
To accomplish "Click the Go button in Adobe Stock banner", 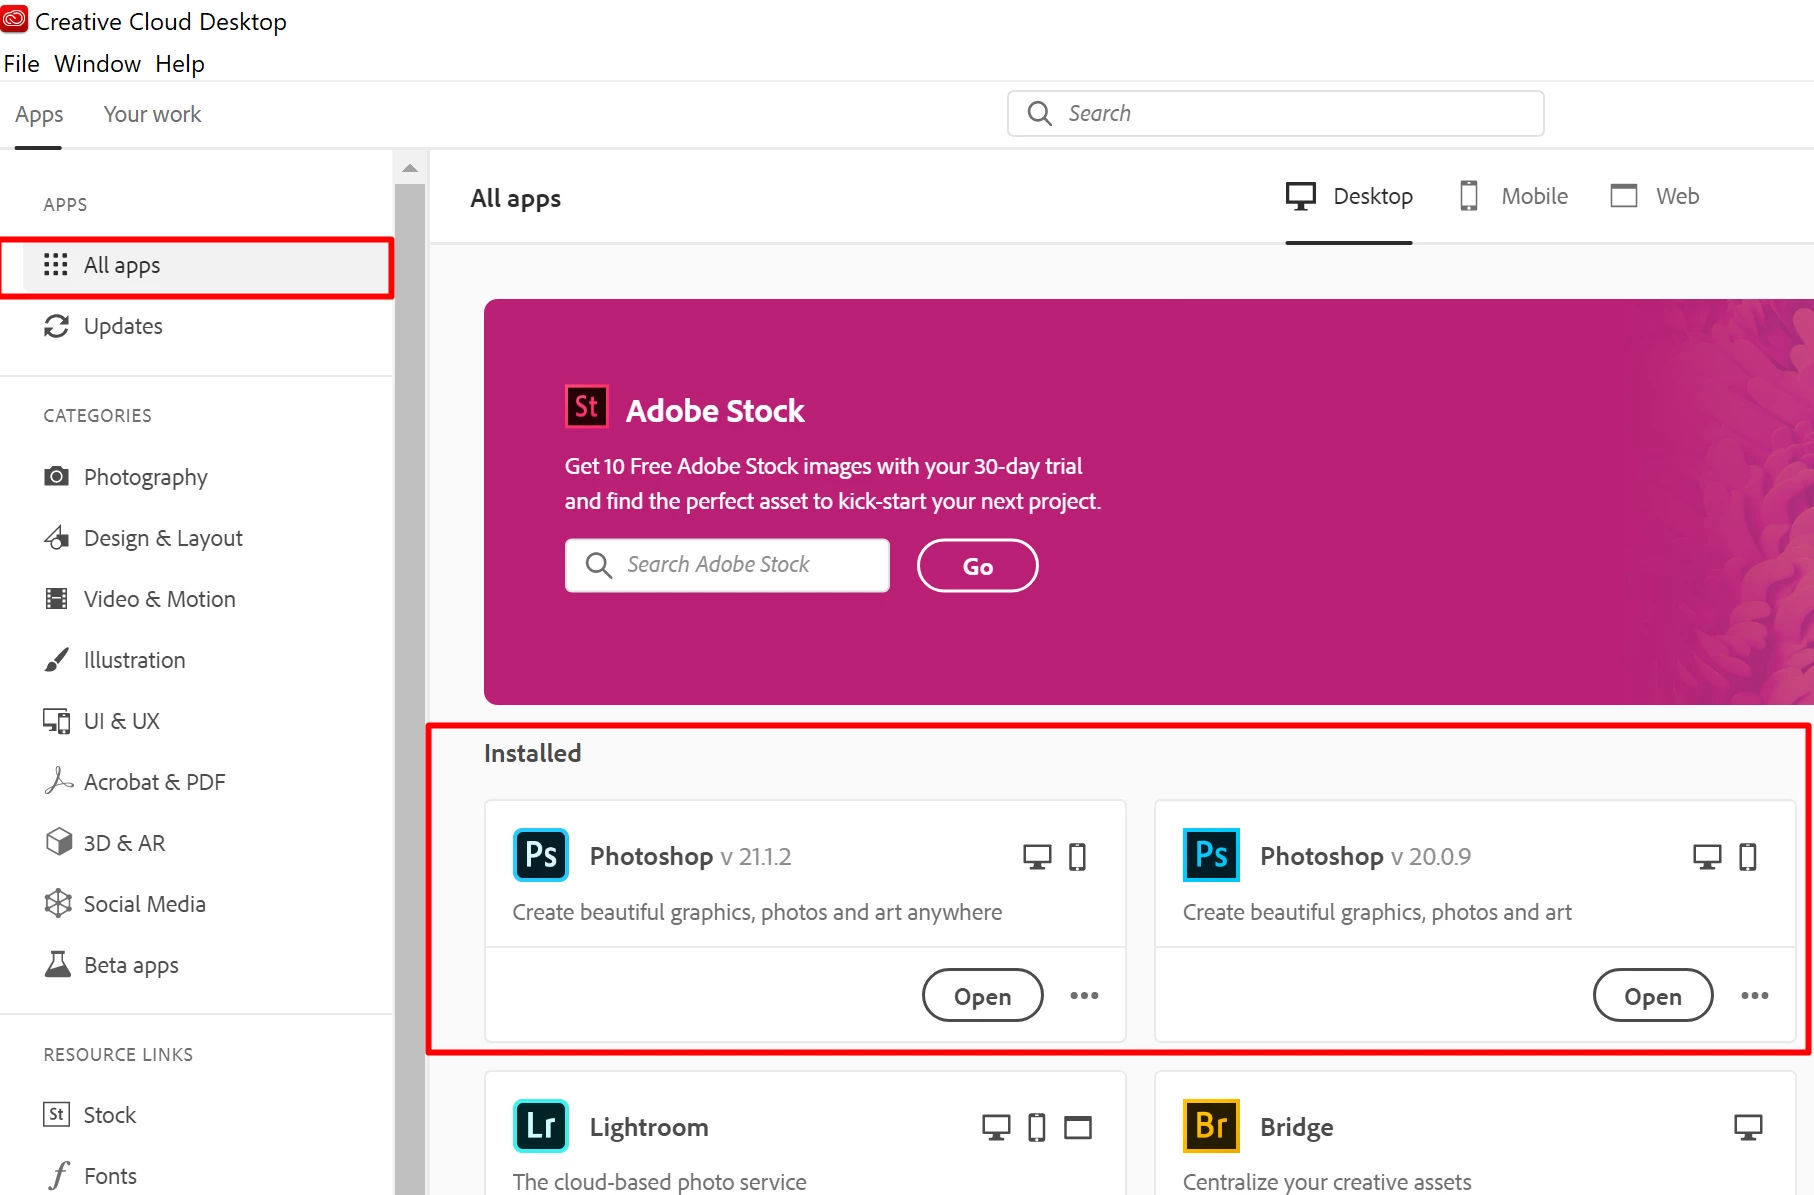I will click(x=978, y=566).
